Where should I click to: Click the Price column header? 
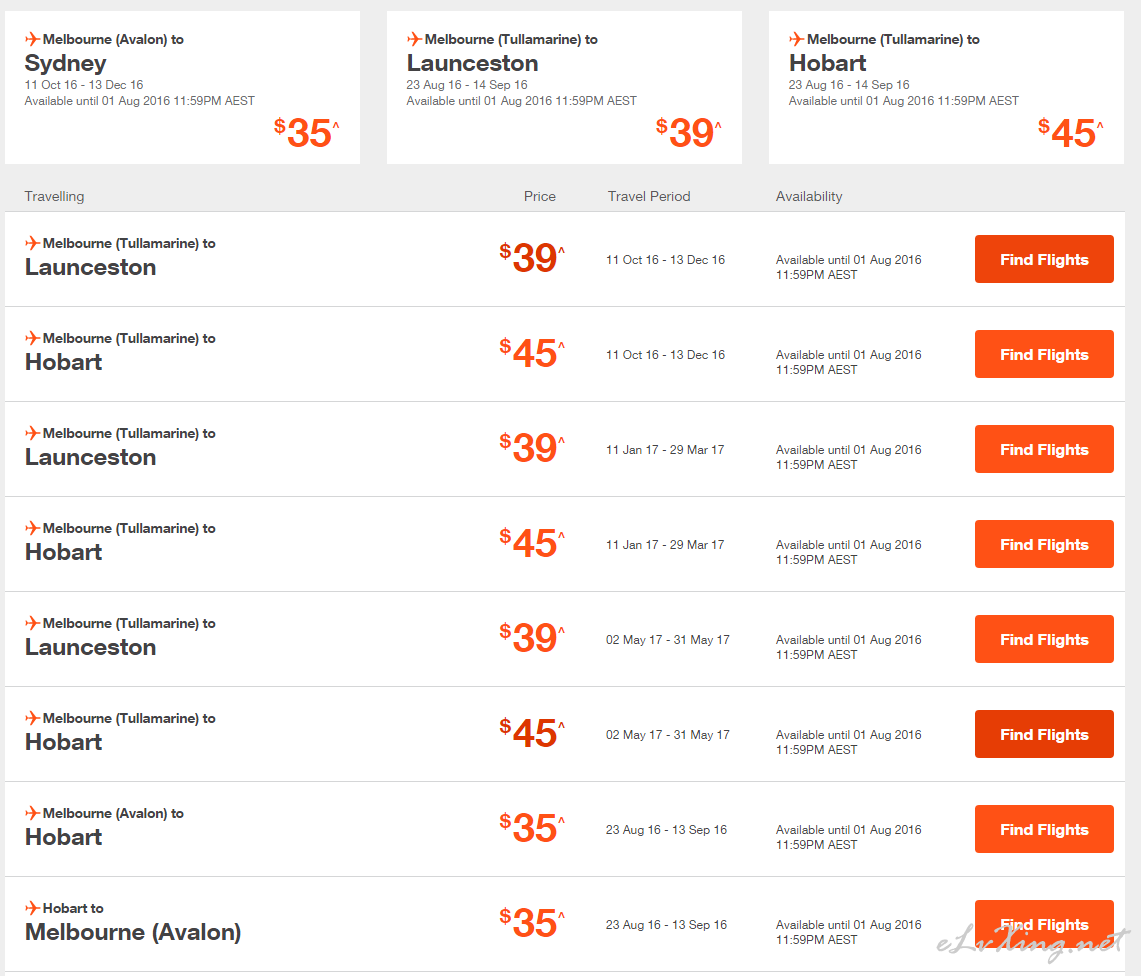click(x=539, y=196)
